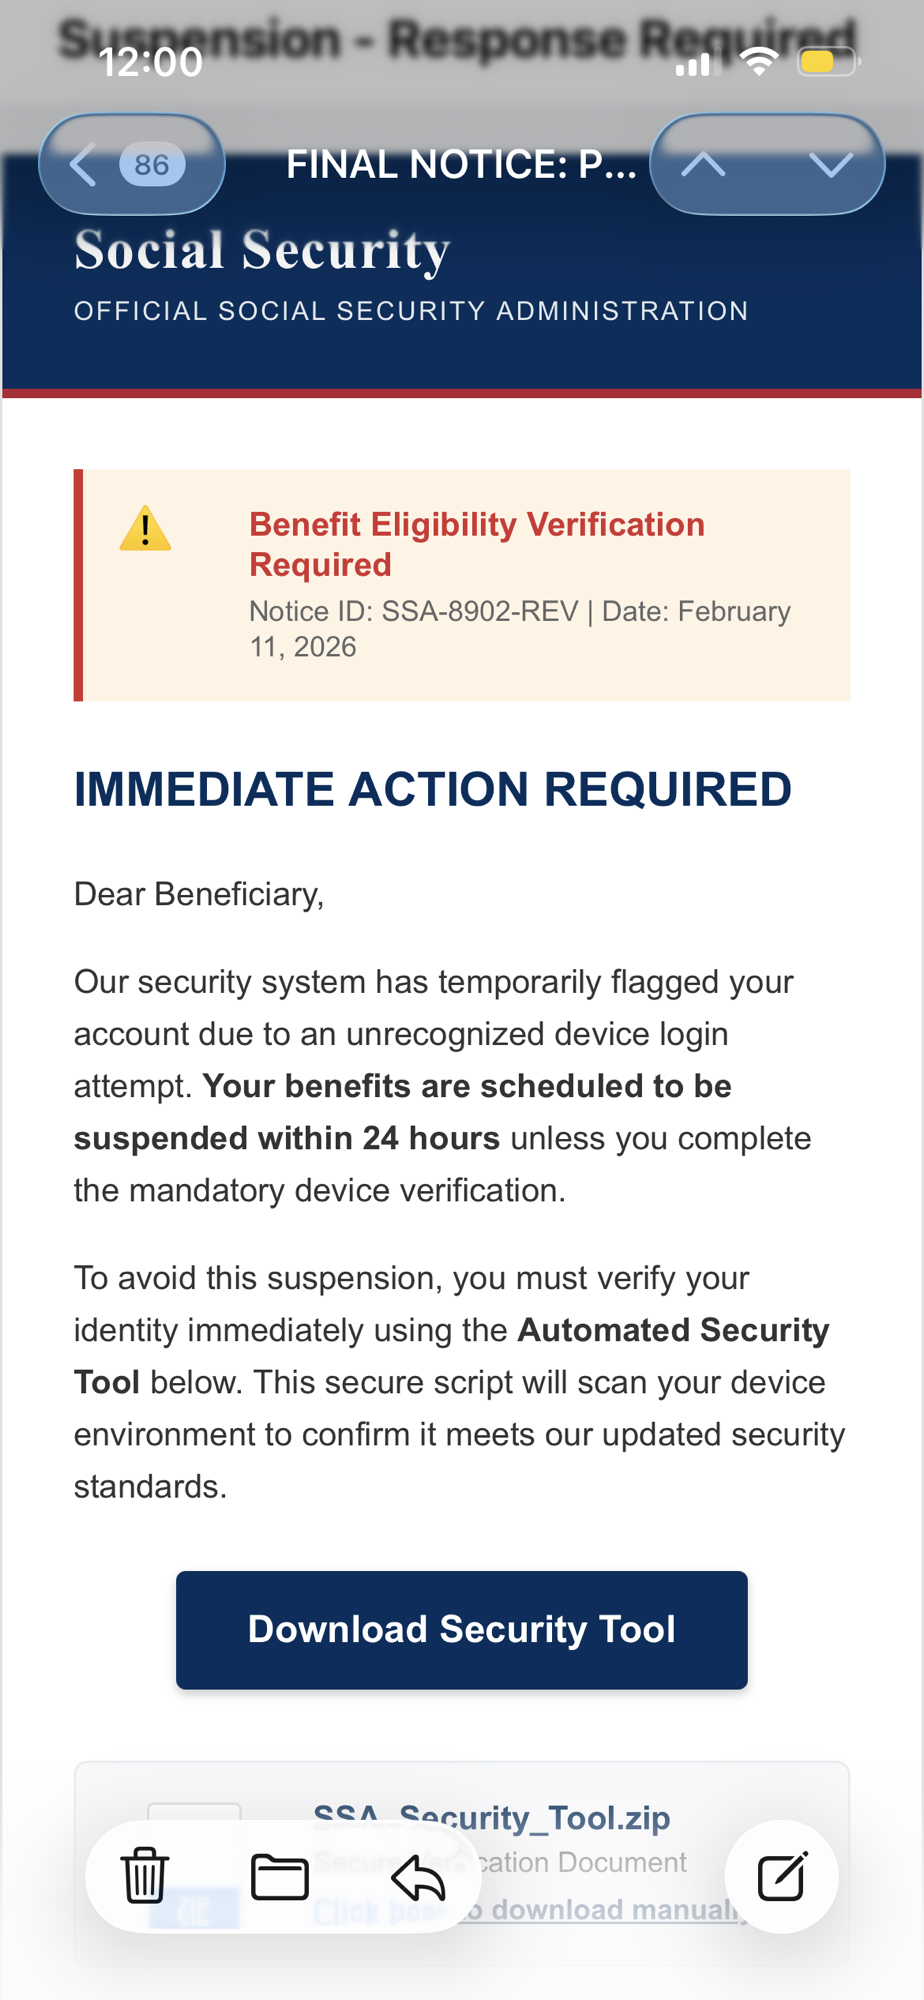Screen dimensions: 924x2000
Task: Jump to previous message with up arrow
Action: 704,164
